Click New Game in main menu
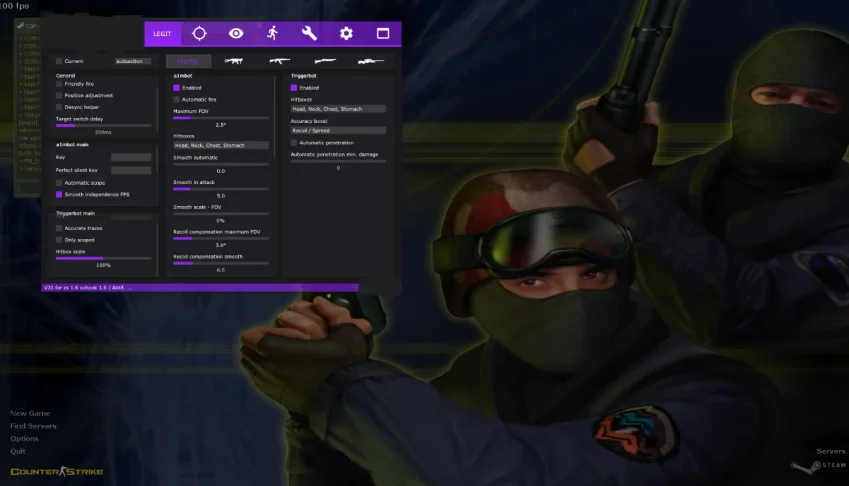849x486 pixels. click(30, 413)
